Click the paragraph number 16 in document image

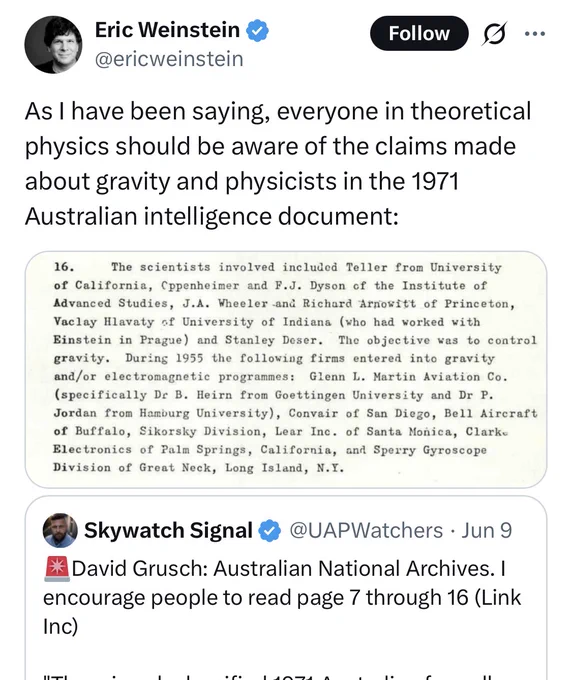(x=64, y=267)
